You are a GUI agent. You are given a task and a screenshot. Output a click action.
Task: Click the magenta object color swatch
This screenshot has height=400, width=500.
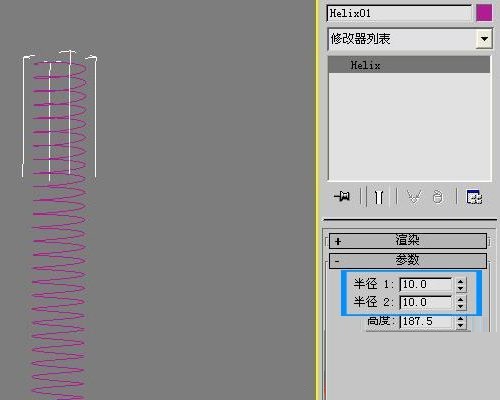click(484, 13)
